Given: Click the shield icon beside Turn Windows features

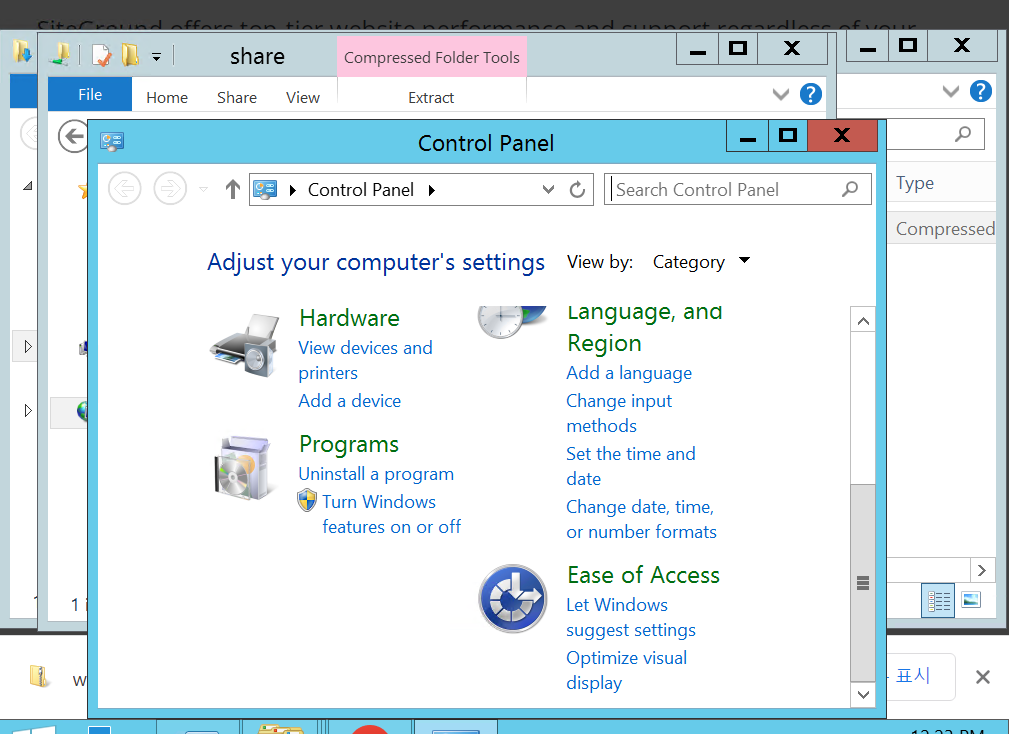Looking at the screenshot, I should pos(307,500).
